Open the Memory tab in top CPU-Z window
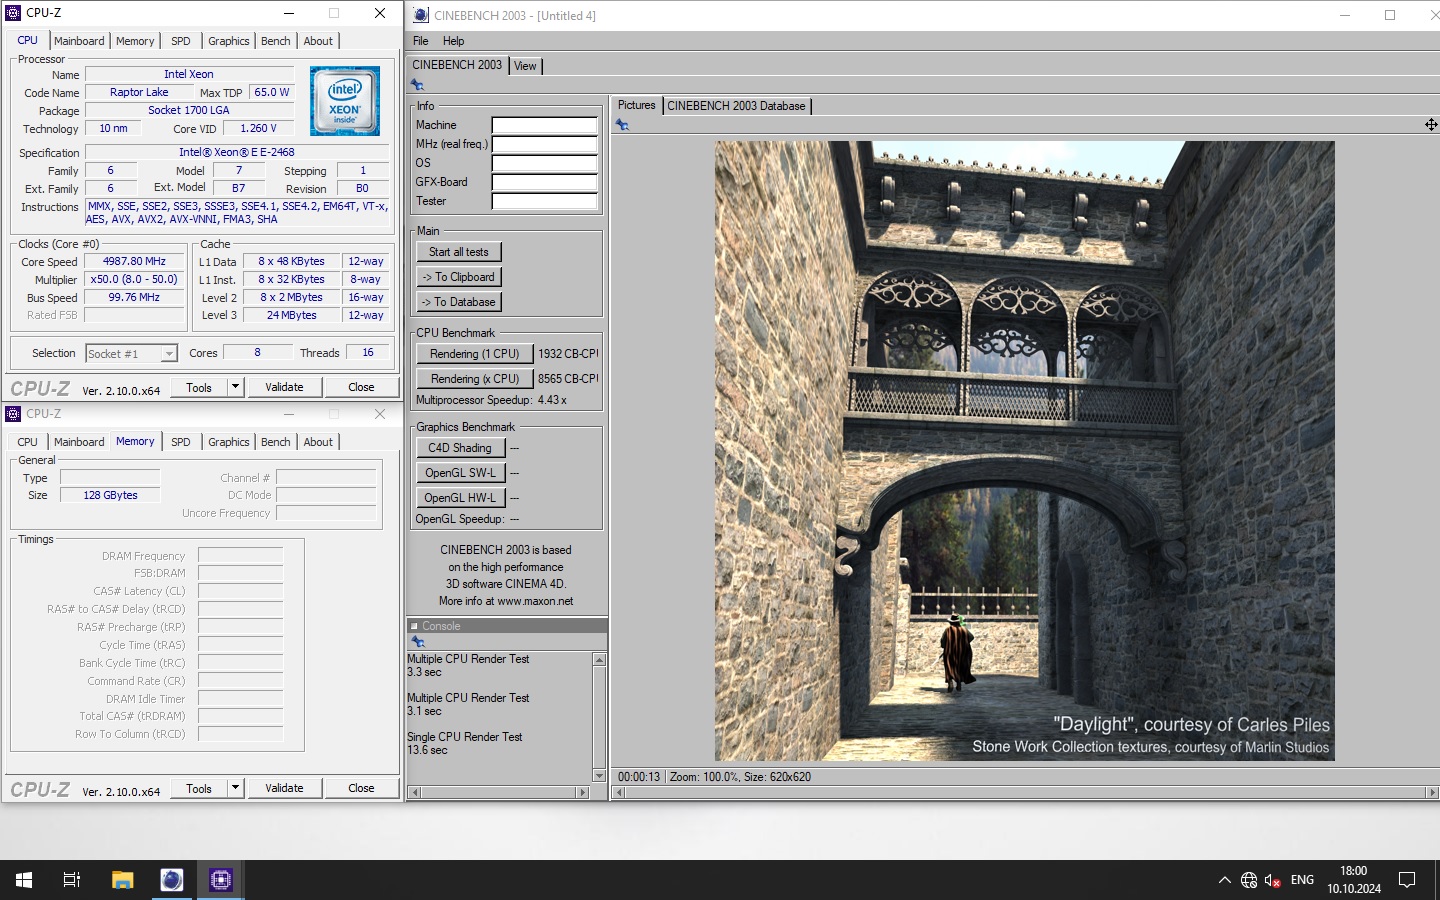1440x900 pixels. click(x=135, y=41)
